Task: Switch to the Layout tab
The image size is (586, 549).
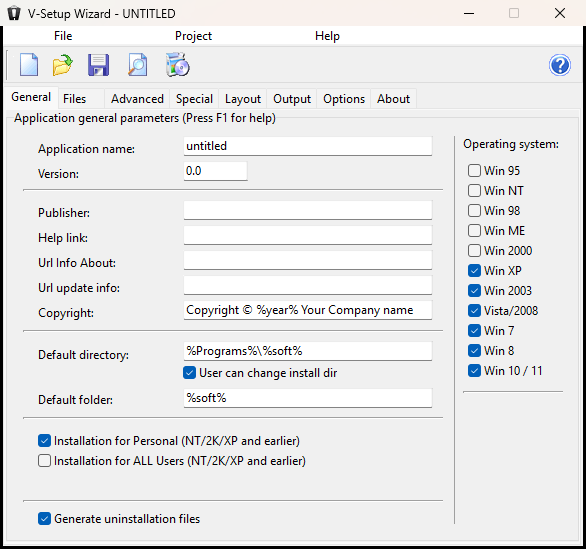Action: [243, 99]
